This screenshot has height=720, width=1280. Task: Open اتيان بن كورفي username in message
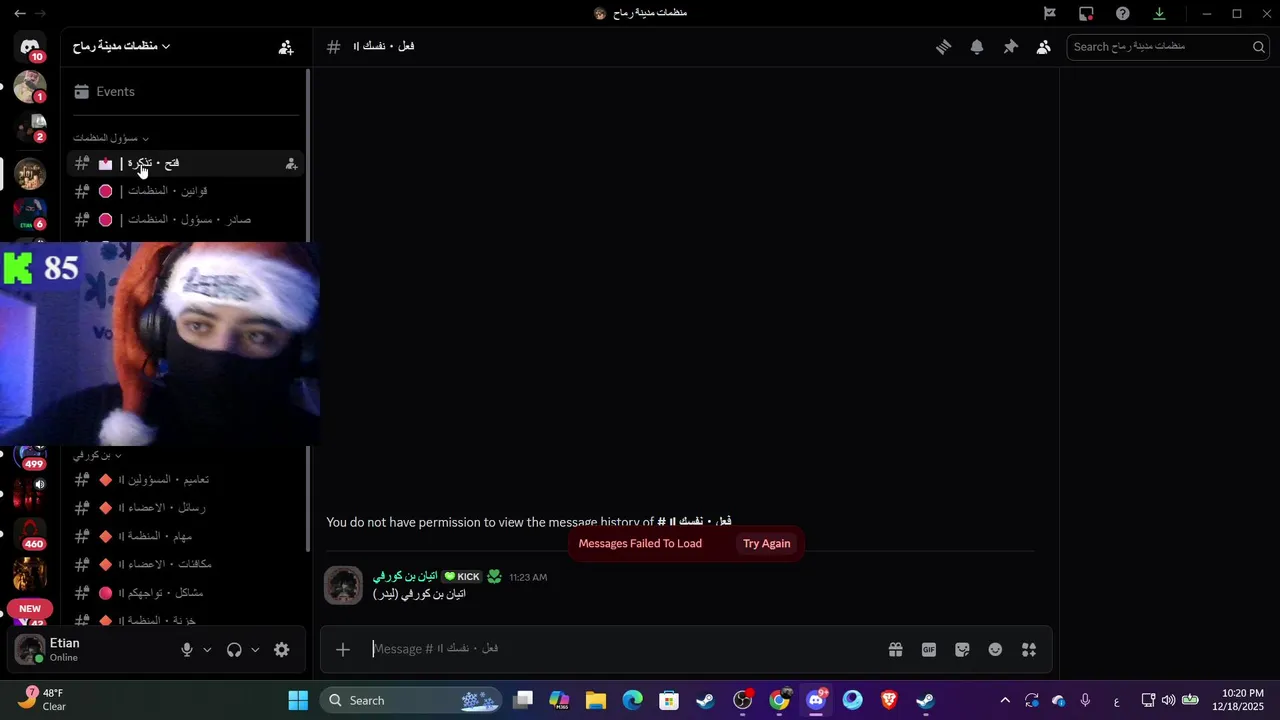[405, 577]
